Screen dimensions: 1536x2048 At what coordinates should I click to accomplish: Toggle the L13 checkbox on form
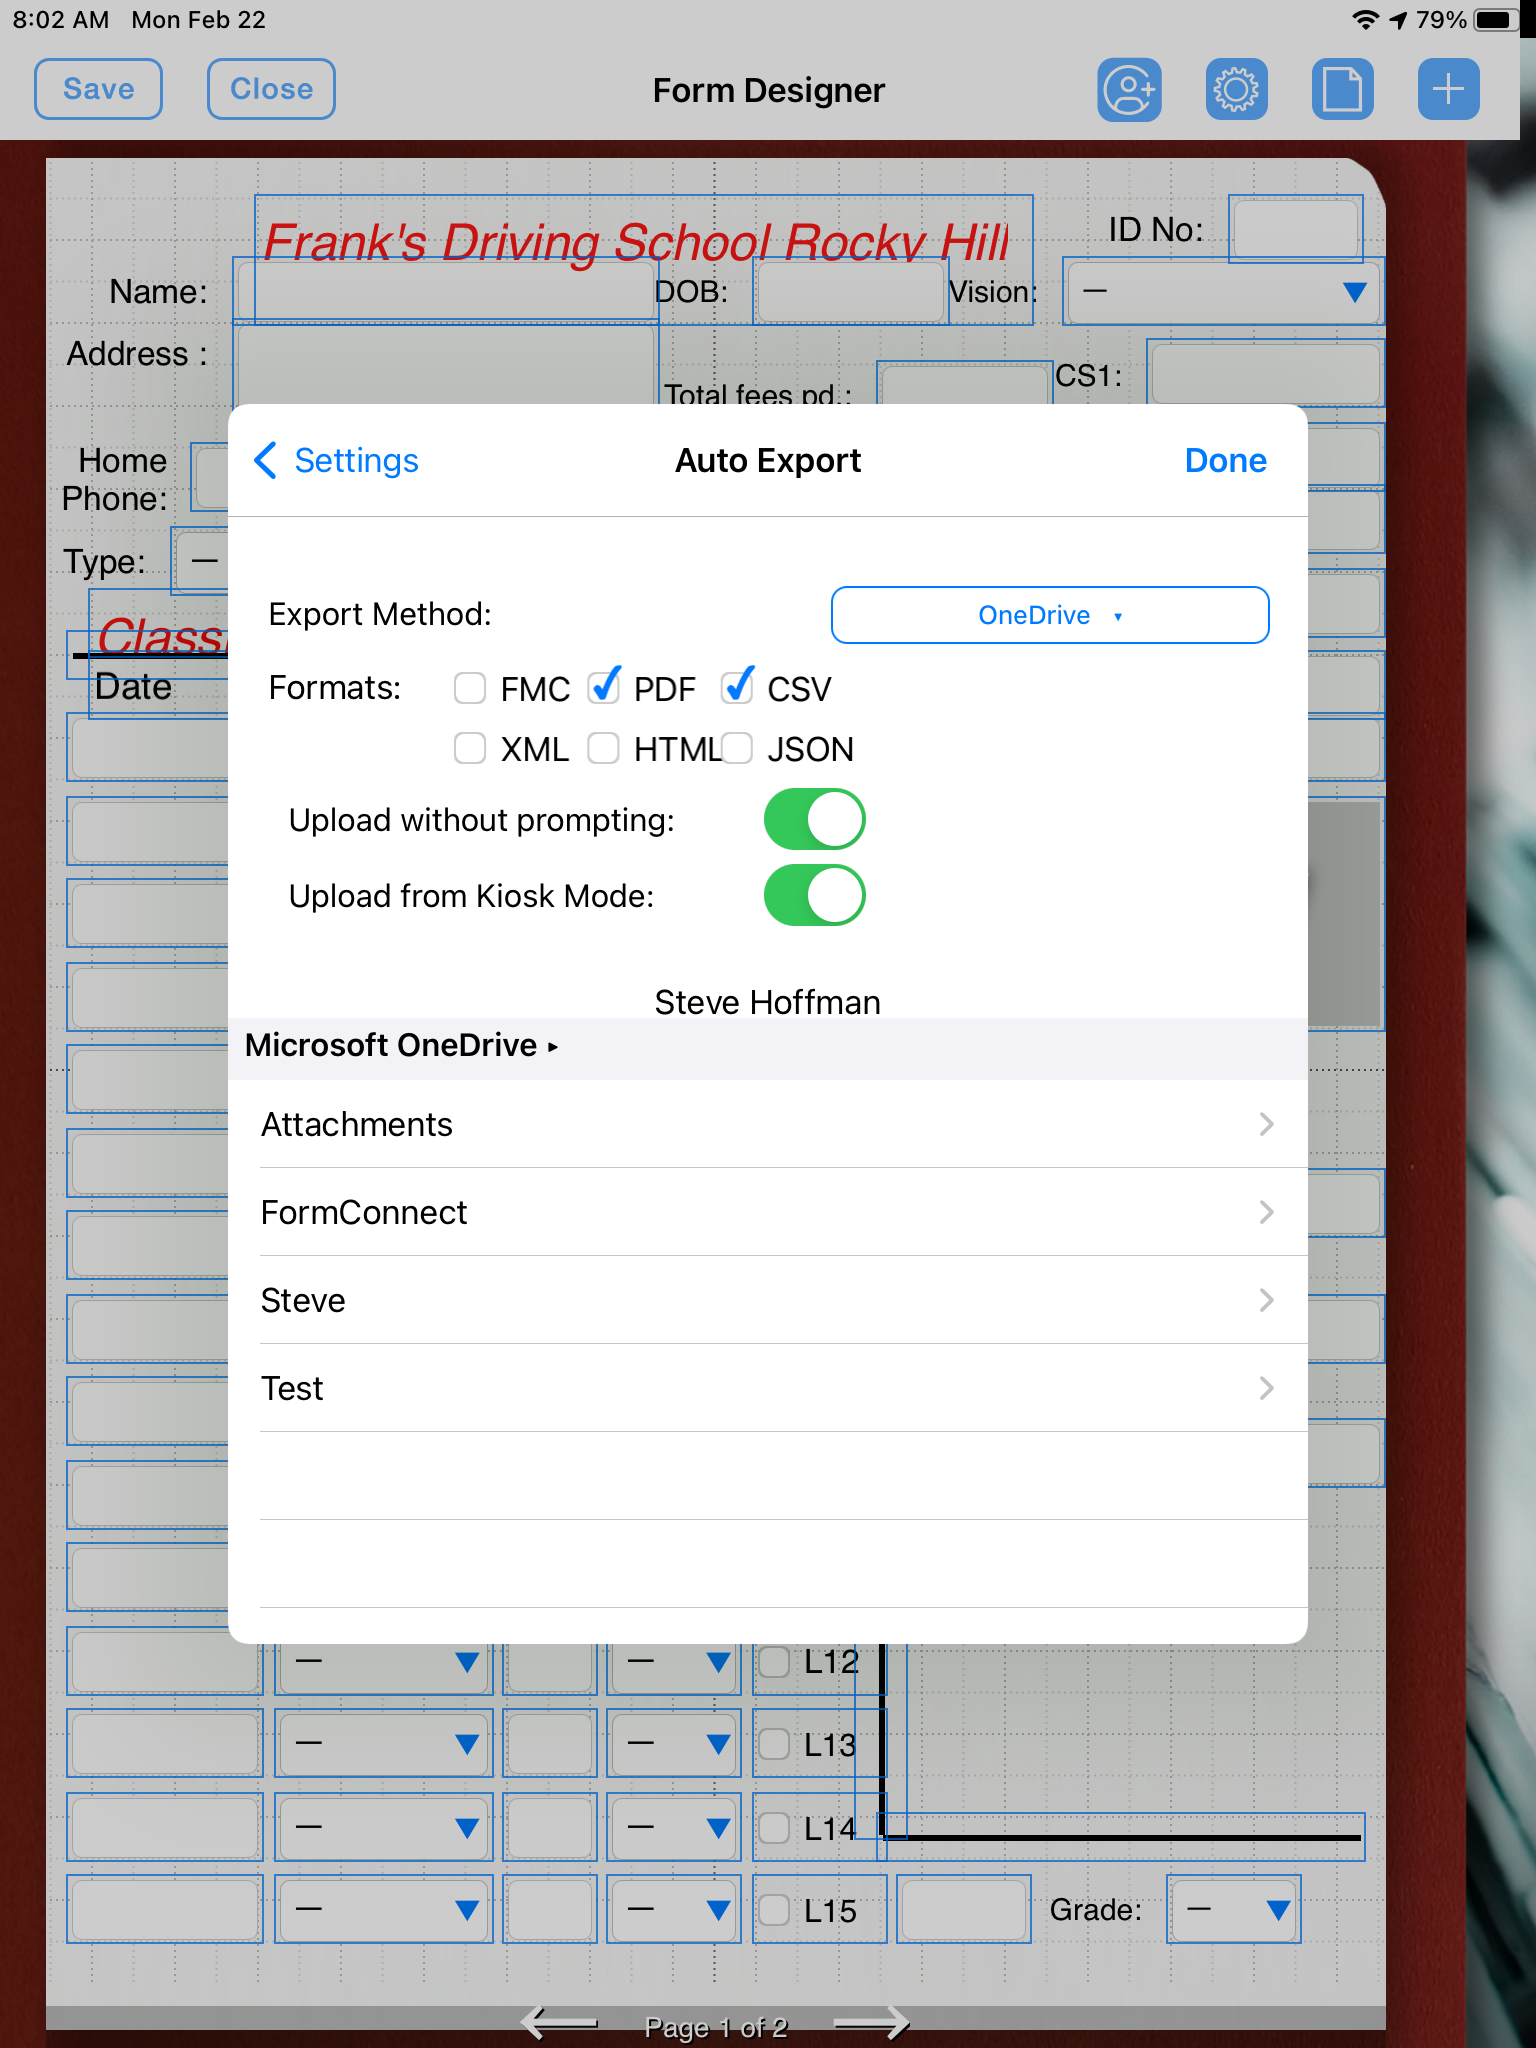[x=774, y=1744]
